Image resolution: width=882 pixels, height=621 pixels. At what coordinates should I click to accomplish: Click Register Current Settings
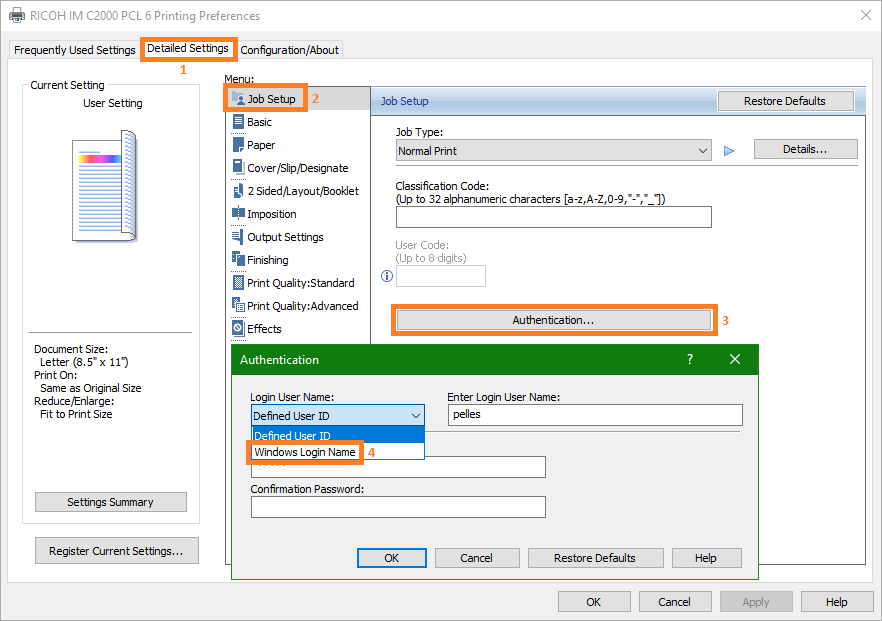[116, 550]
